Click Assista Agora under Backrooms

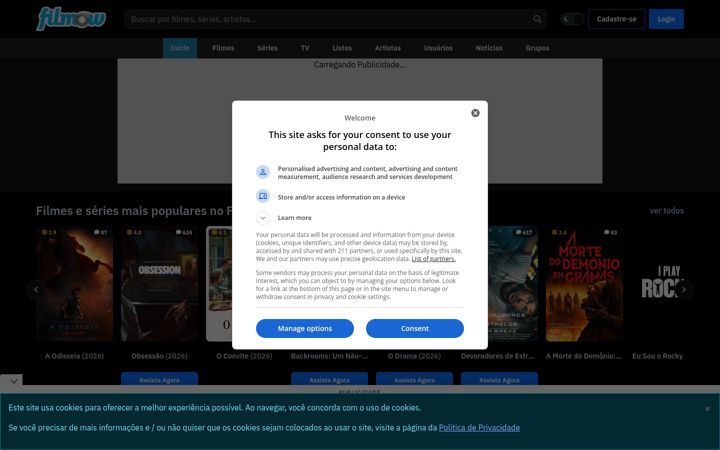[x=329, y=380]
